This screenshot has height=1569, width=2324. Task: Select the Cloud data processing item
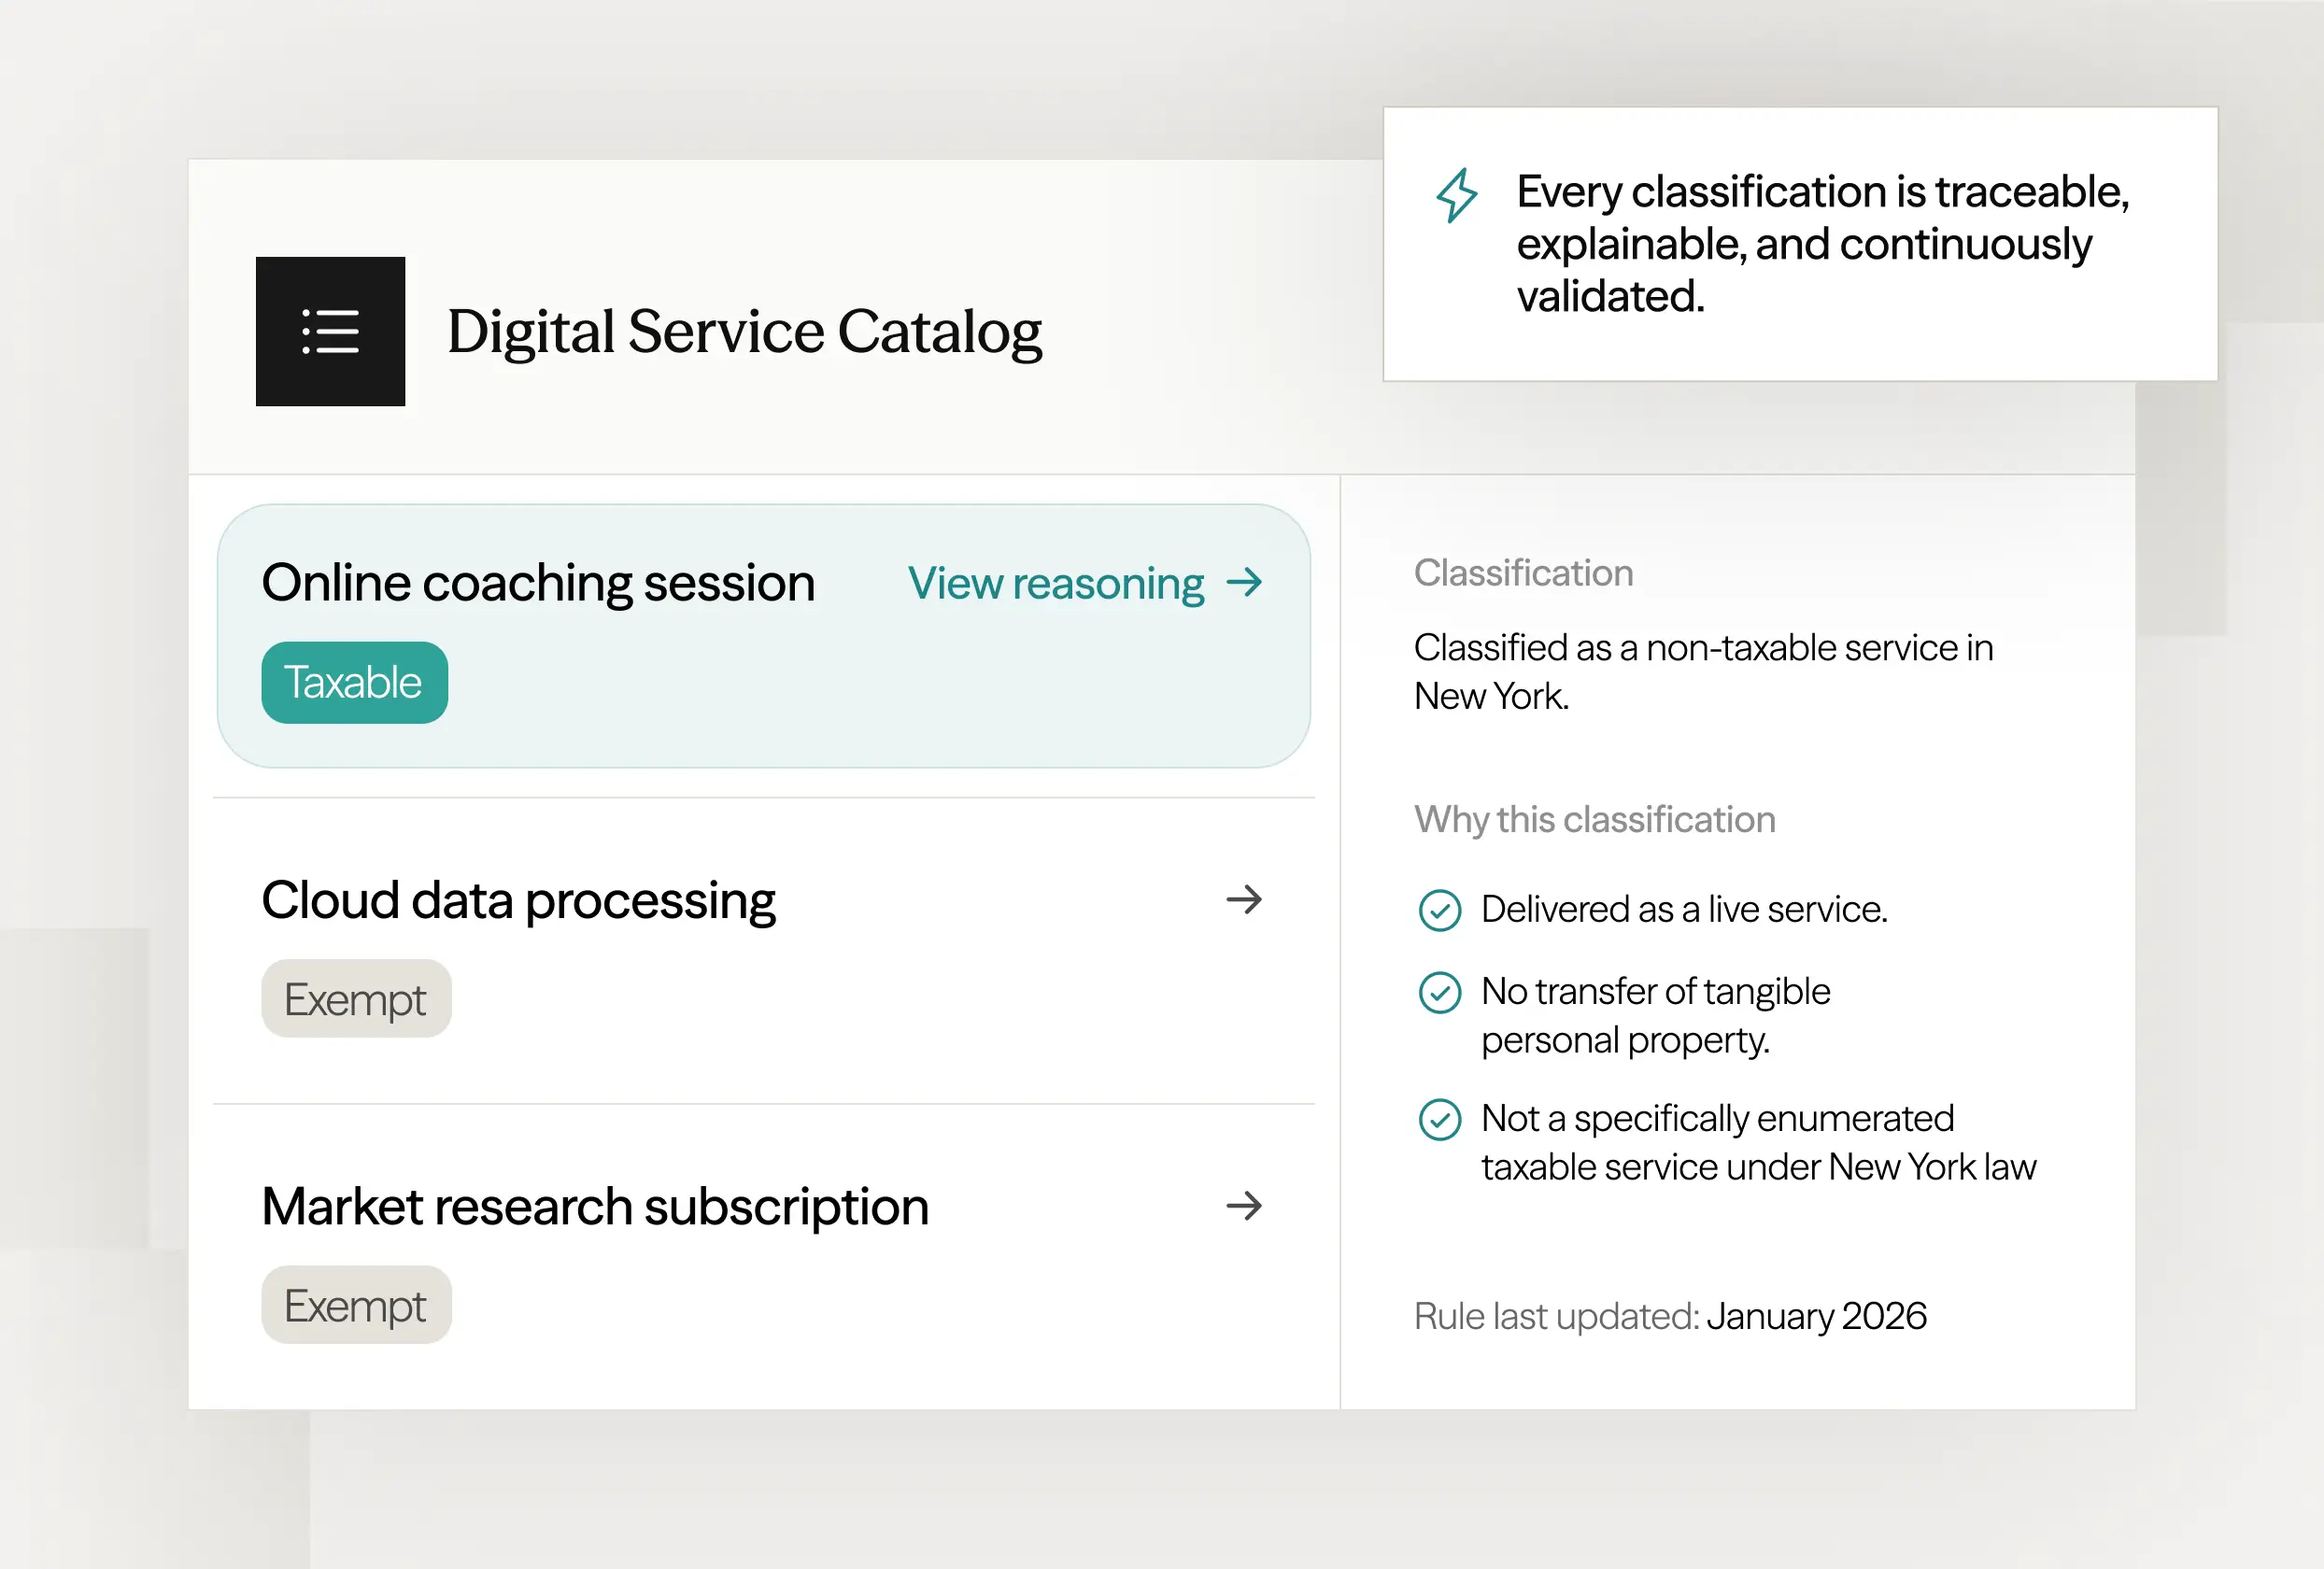click(518, 900)
